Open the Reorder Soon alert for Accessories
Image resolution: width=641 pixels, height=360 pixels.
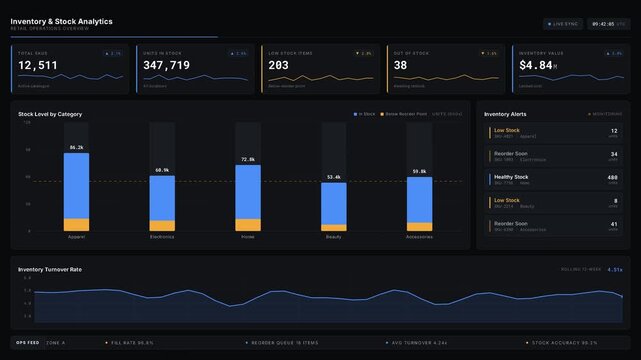(x=553, y=226)
